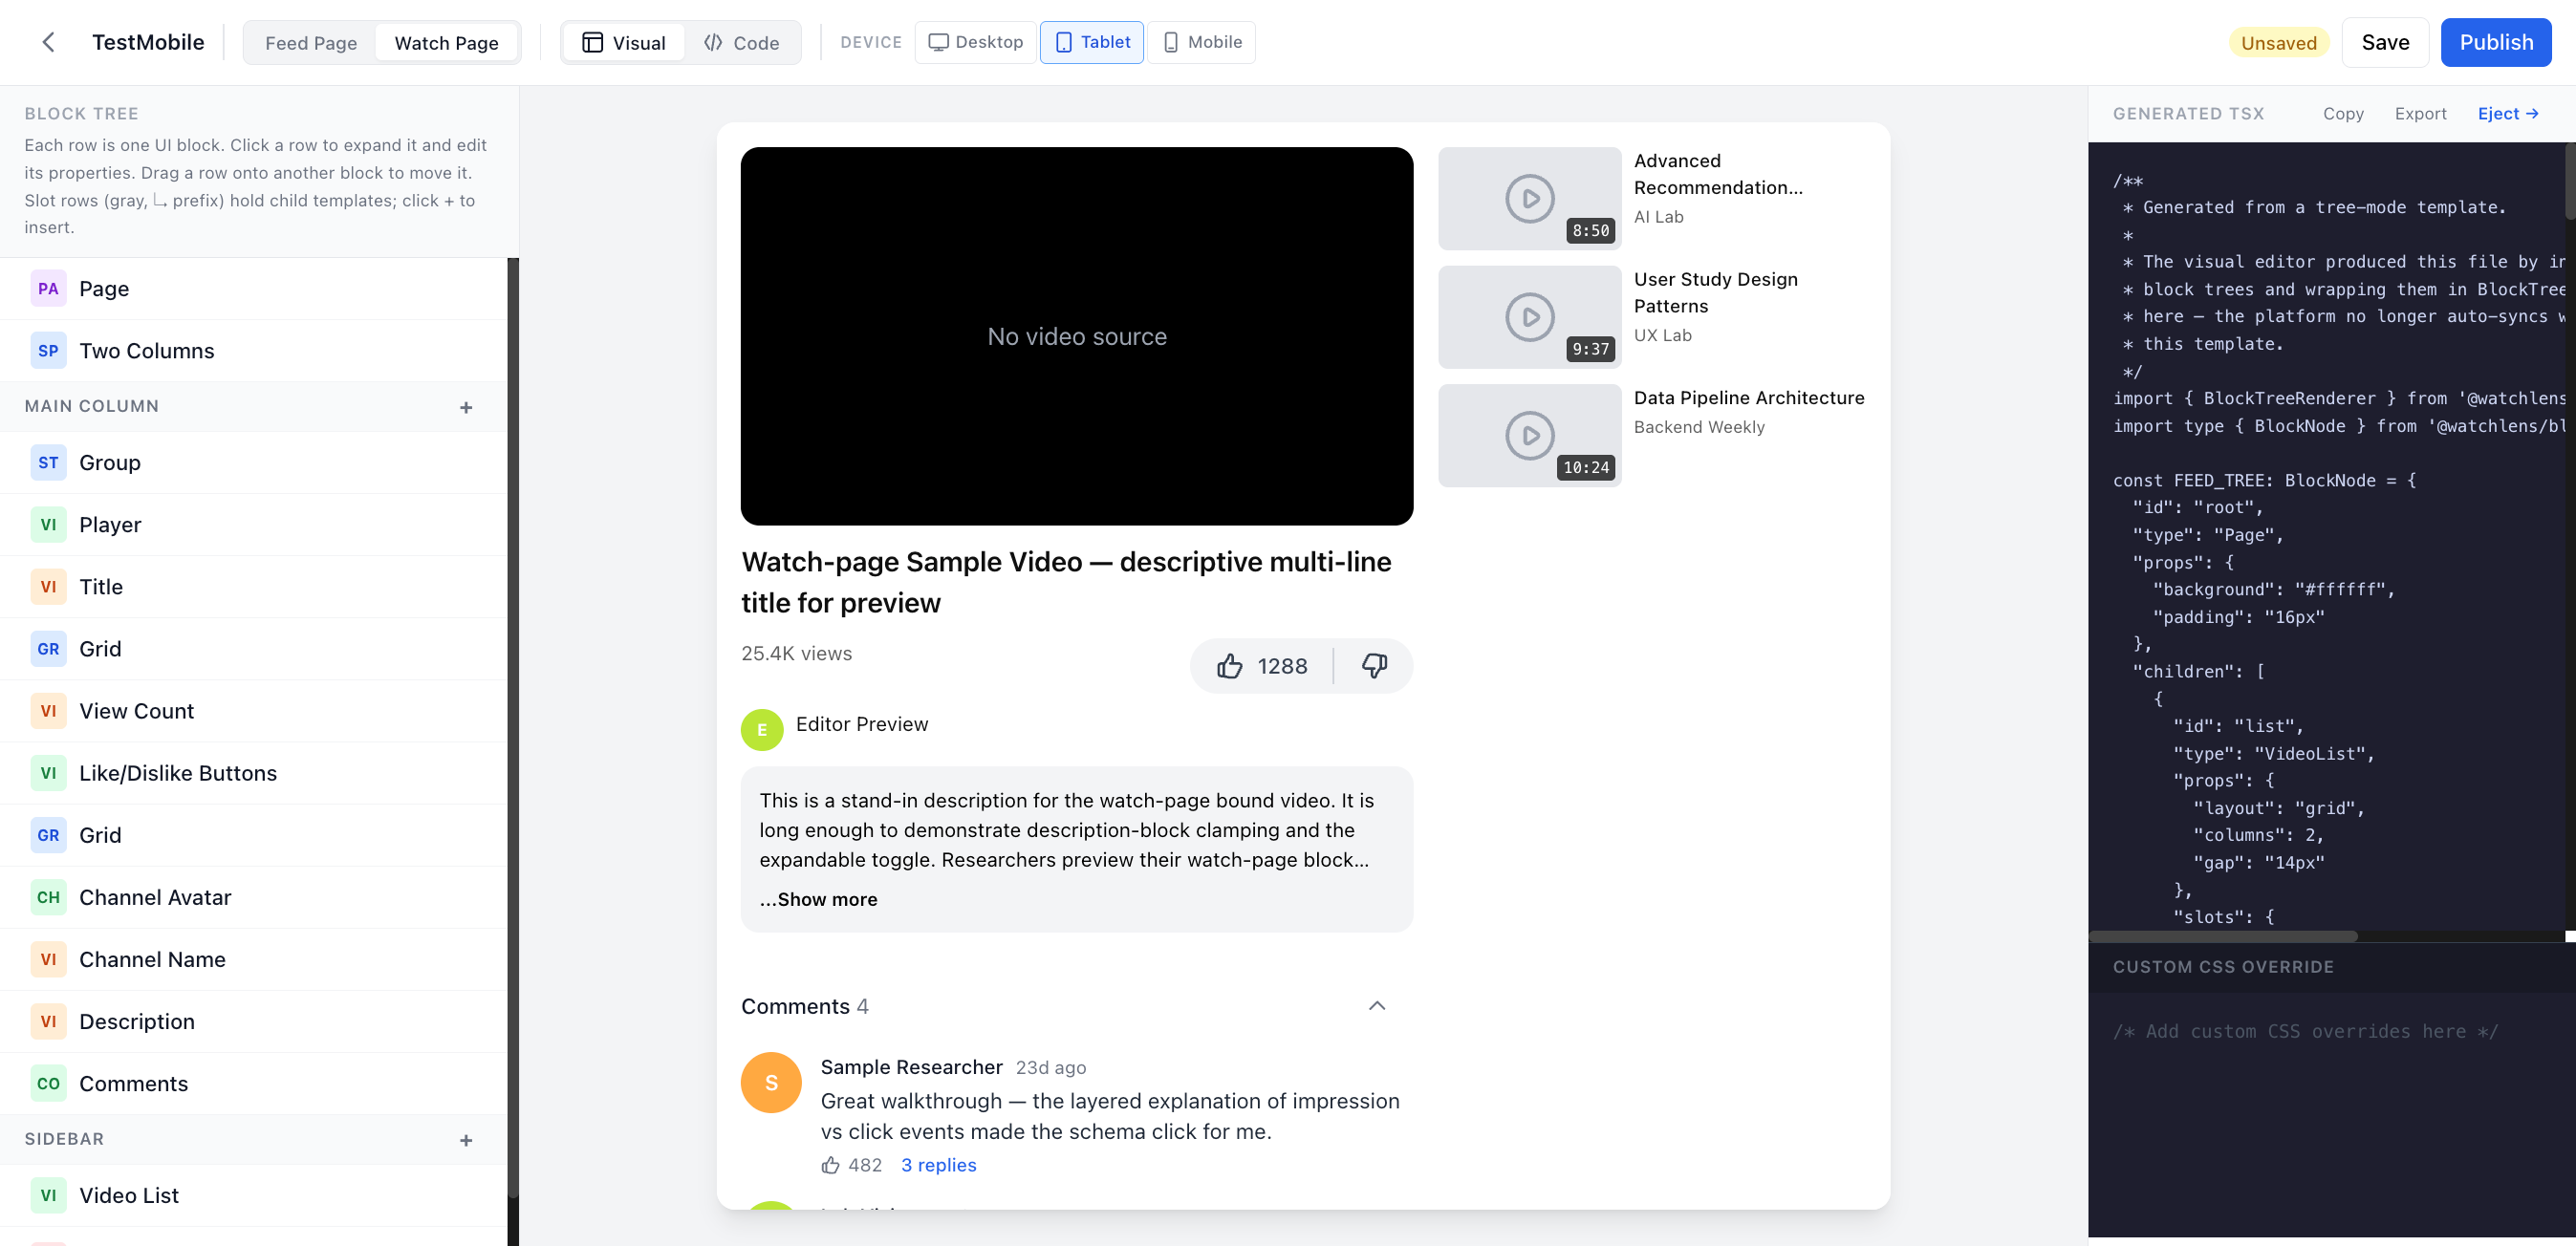2576x1246 pixels.
Task: Open the 3 replies link
Action: (x=938, y=1166)
